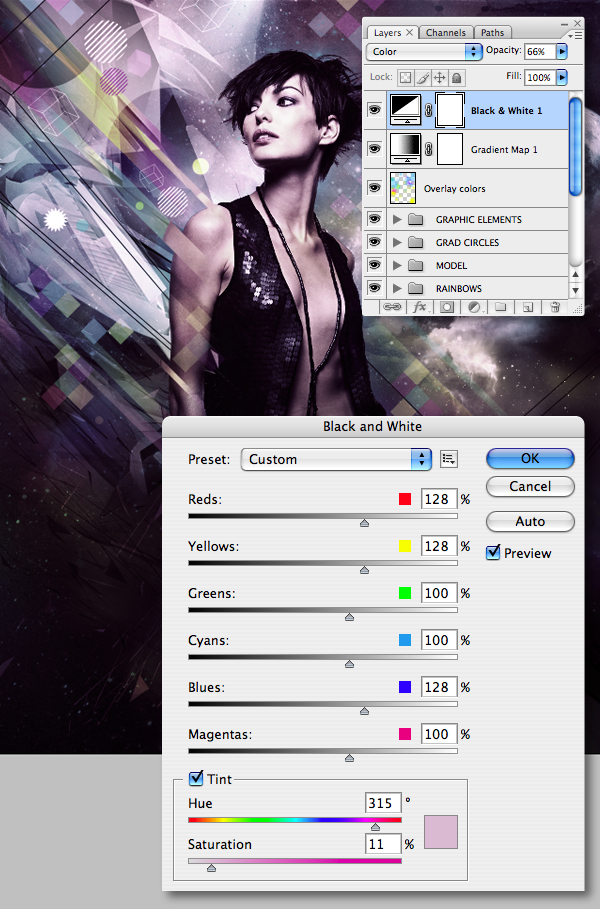This screenshot has width=600, height=909.
Task: Click the Saturation slider handle
Action: point(212,868)
